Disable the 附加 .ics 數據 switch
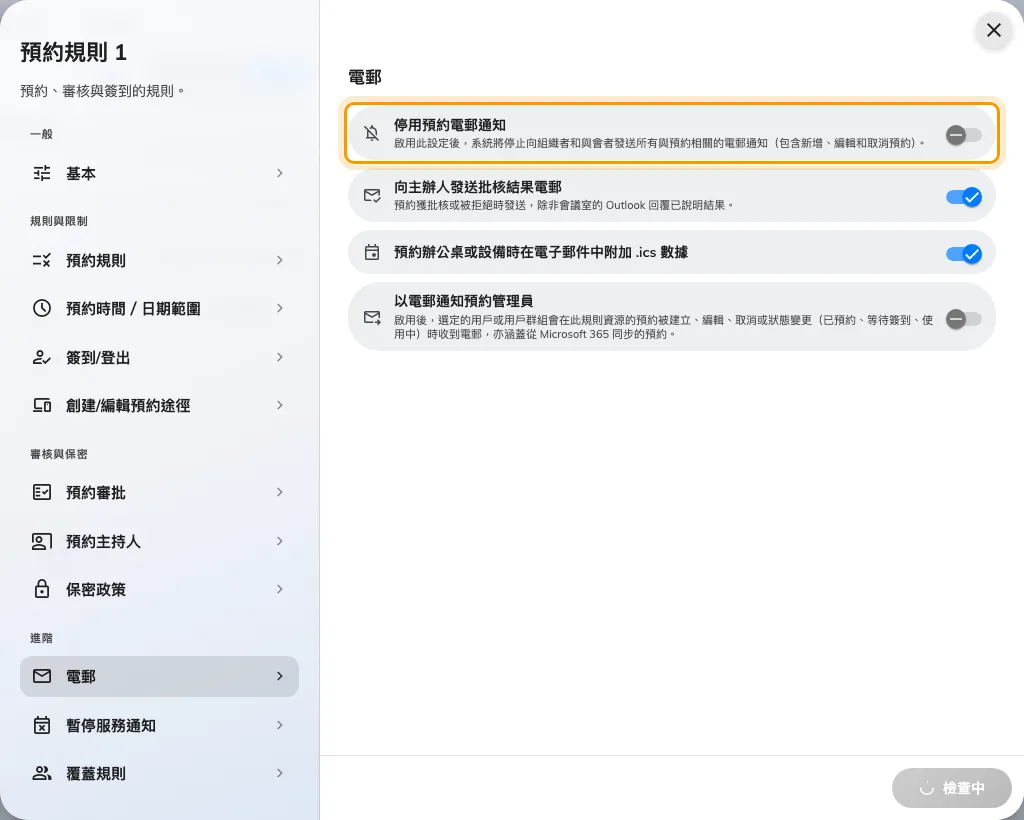This screenshot has height=820, width=1024. (964, 253)
